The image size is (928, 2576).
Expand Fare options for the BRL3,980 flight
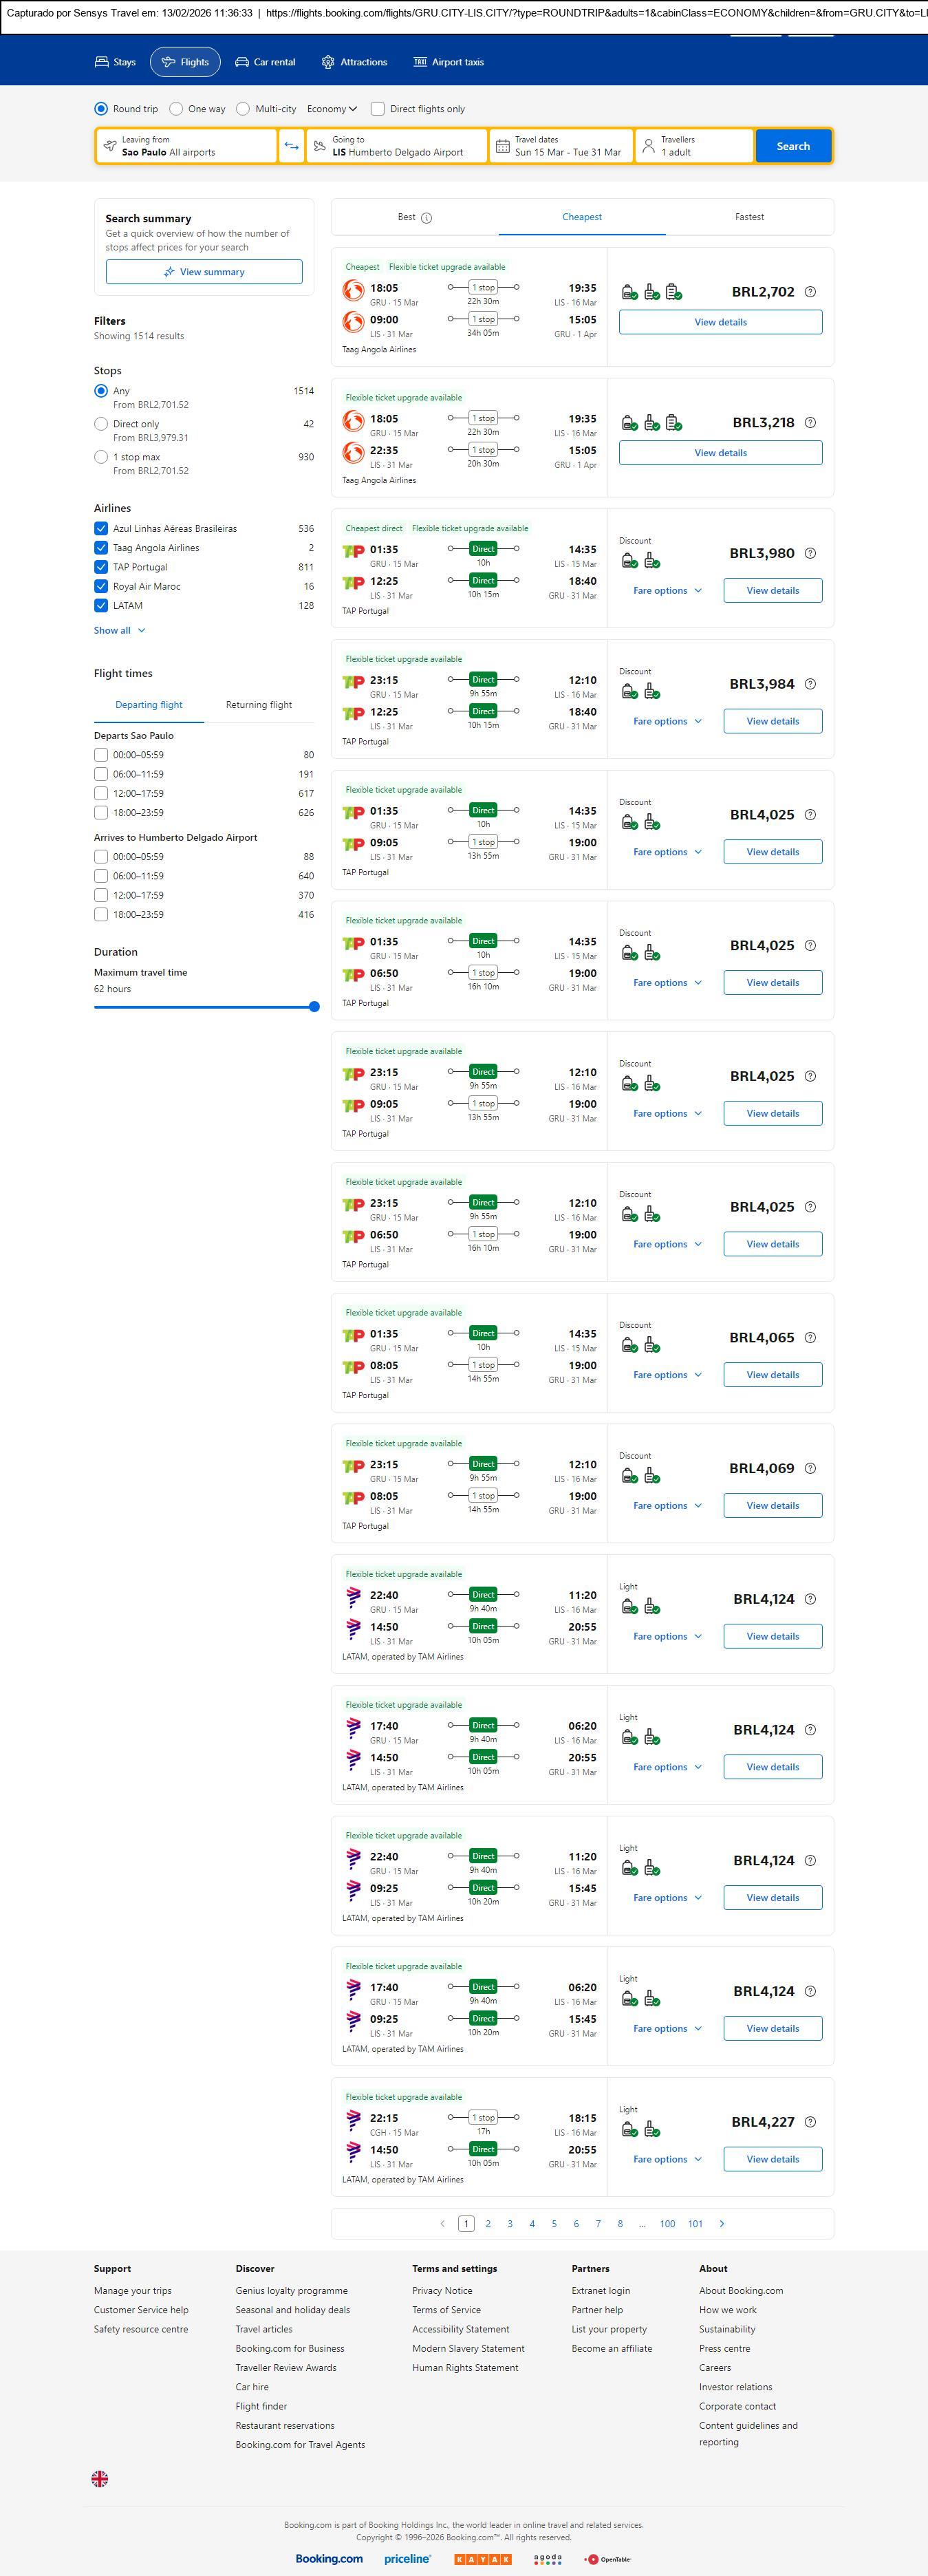(667, 591)
